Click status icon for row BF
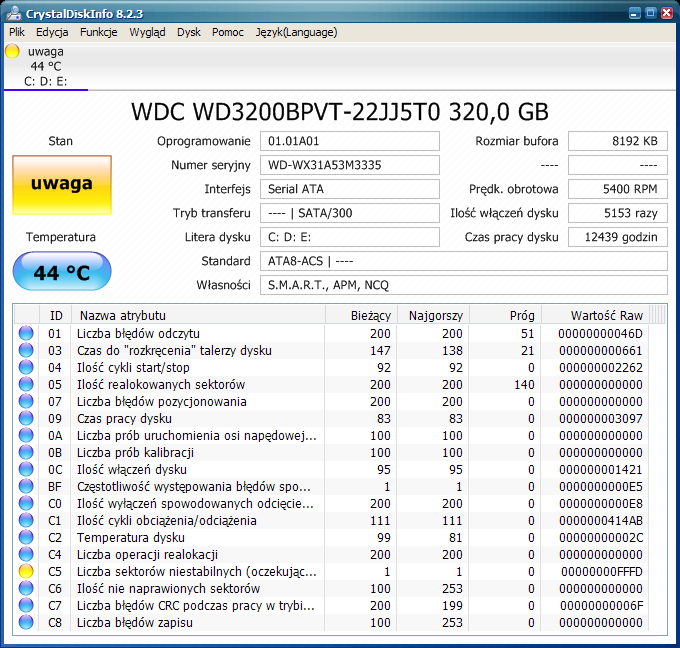 click(x=26, y=486)
